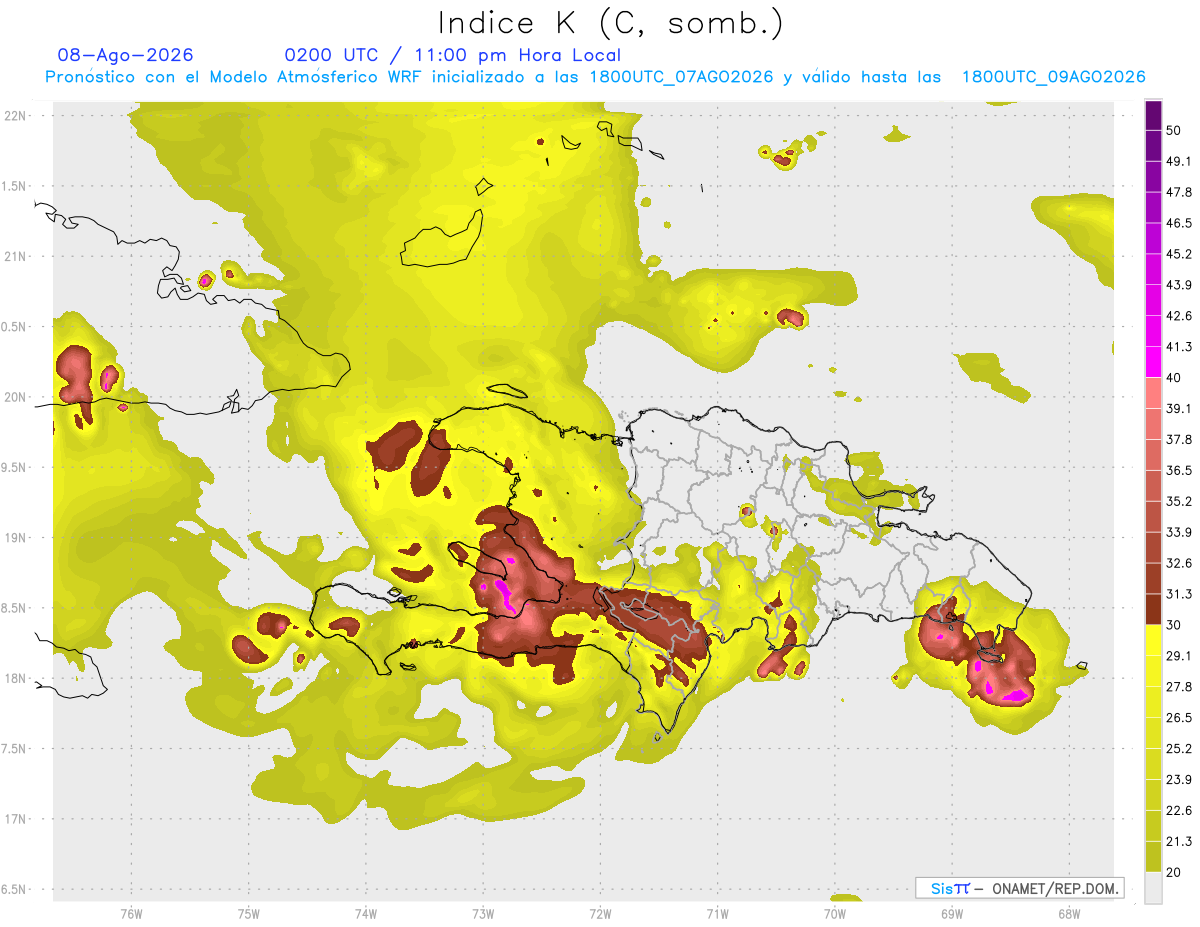This screenshot has height=927, width=1200.
Task: Click the colorbar value "33.9"
Action: pos(1179,532)
